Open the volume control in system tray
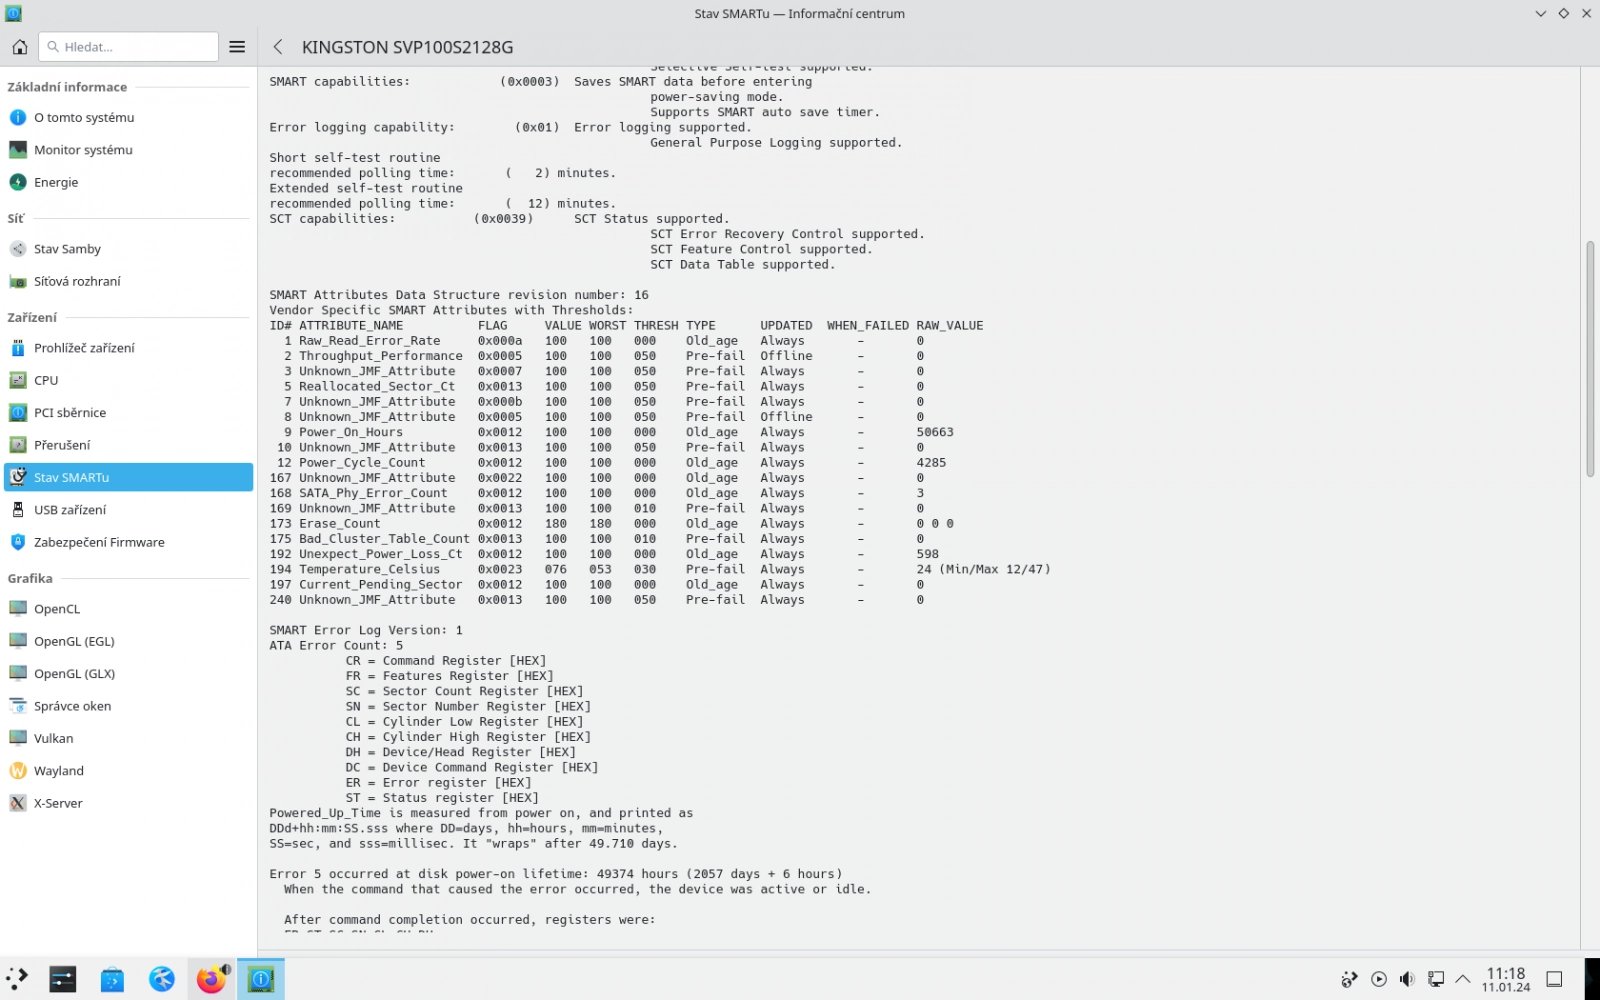The image size is (1600, 1000). [1407, 979]
